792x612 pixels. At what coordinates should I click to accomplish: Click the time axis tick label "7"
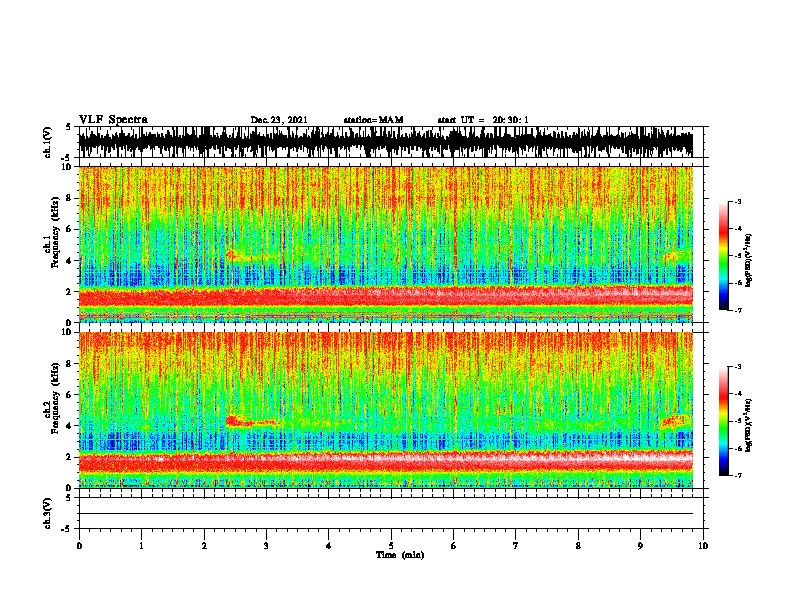[x=516, y=546]
